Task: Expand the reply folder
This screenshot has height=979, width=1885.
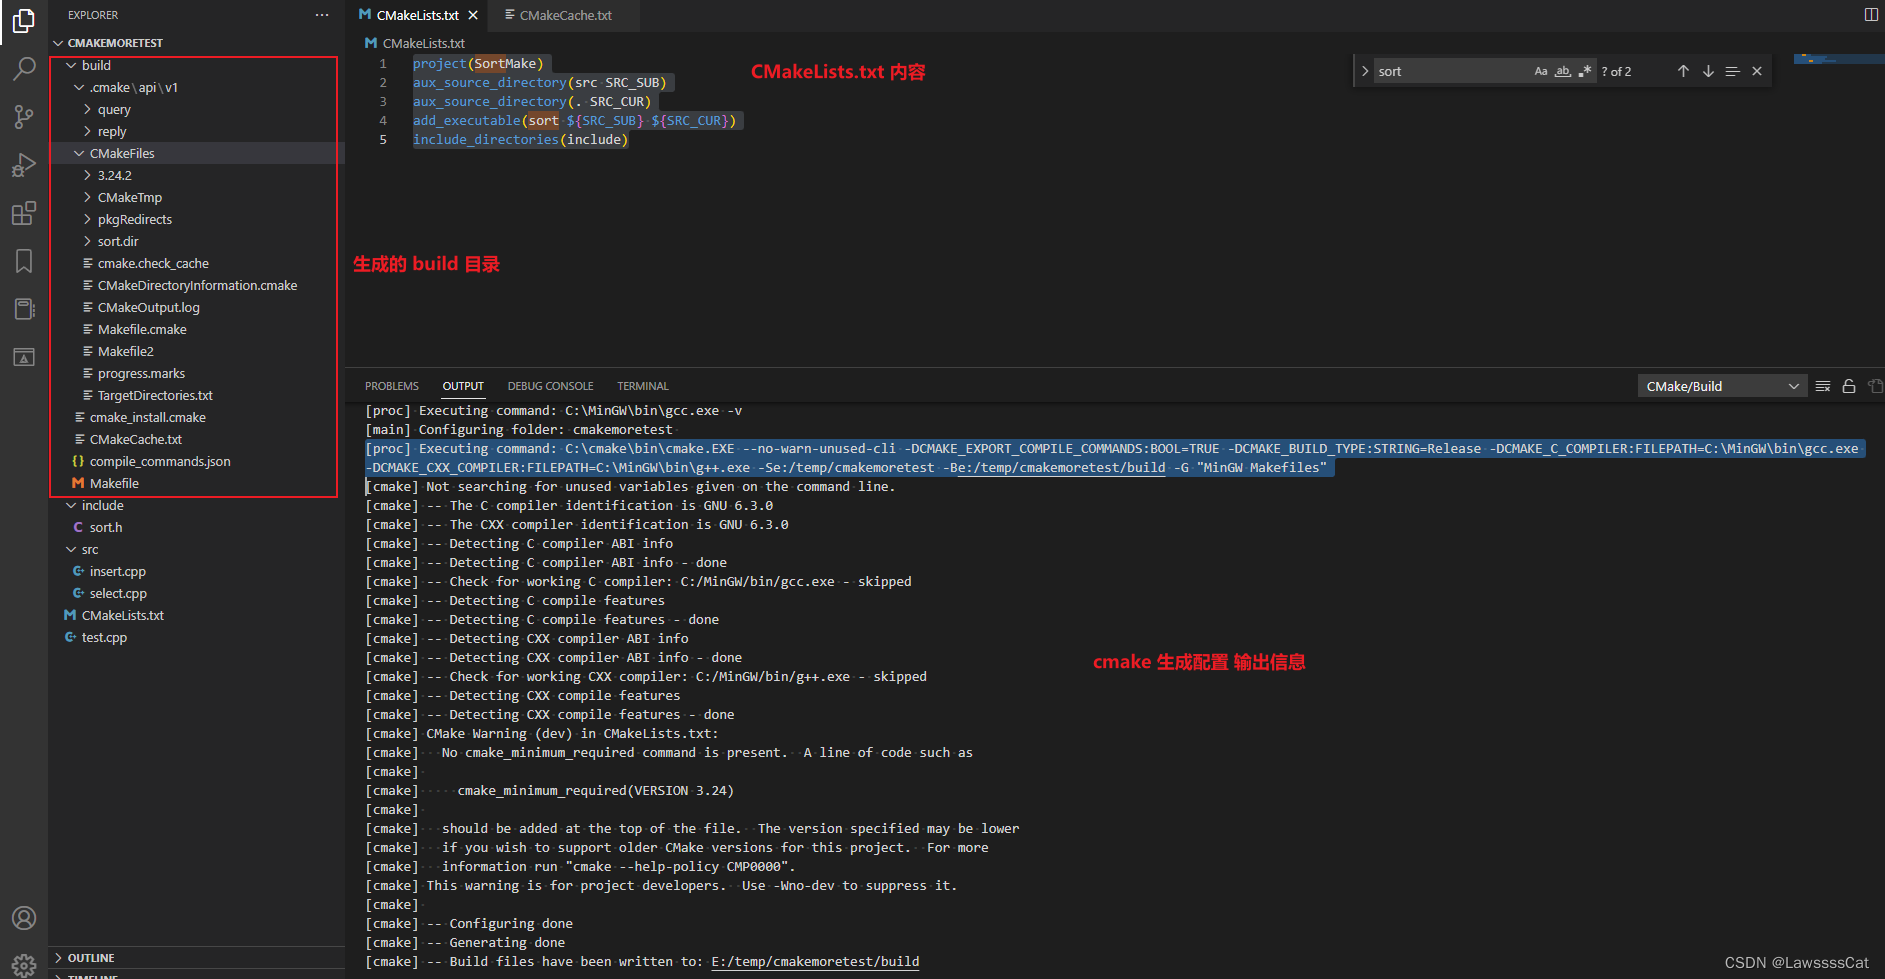Action: tap(196, 131)
